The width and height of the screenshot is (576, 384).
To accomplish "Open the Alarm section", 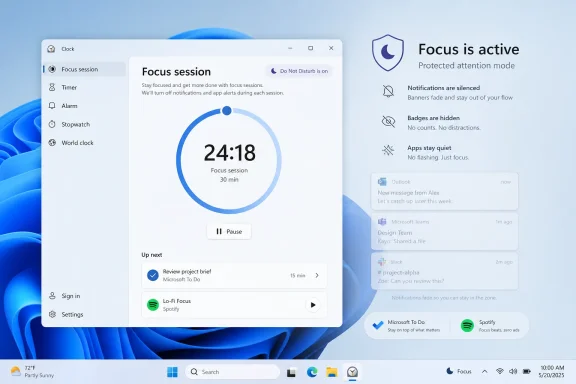I will coord(84,106).
